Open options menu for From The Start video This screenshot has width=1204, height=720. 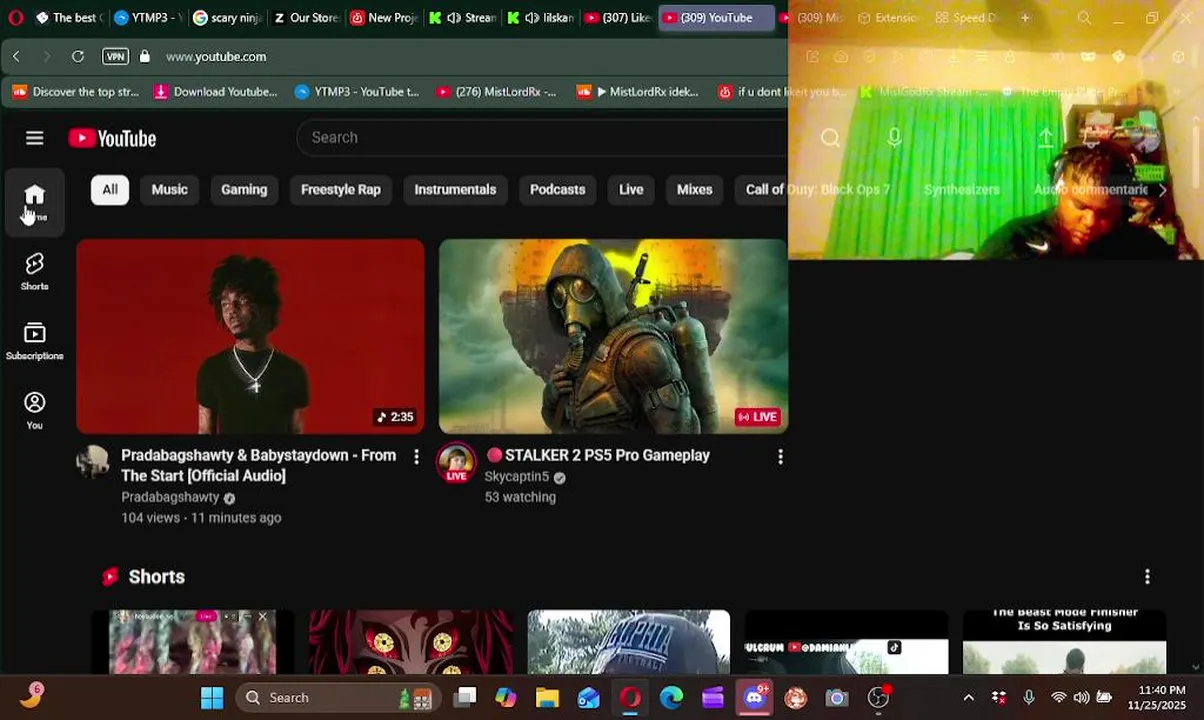(417, 457)
